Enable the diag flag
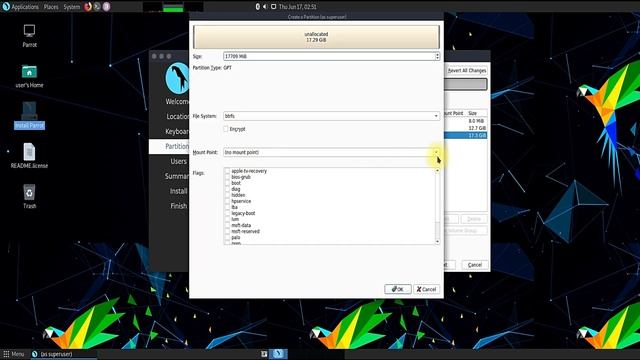This screenshot has width=640, height=360. tap(227, 189)
